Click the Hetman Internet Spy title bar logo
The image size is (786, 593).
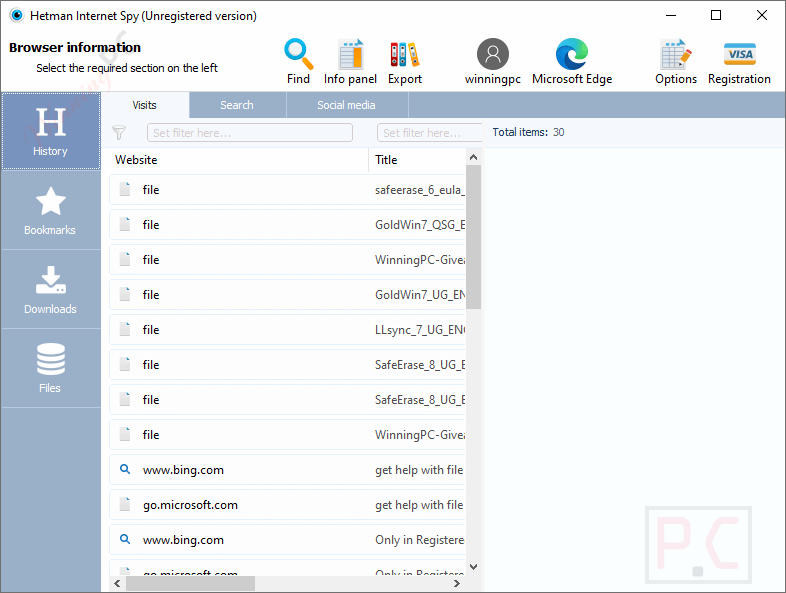point(17,16)
